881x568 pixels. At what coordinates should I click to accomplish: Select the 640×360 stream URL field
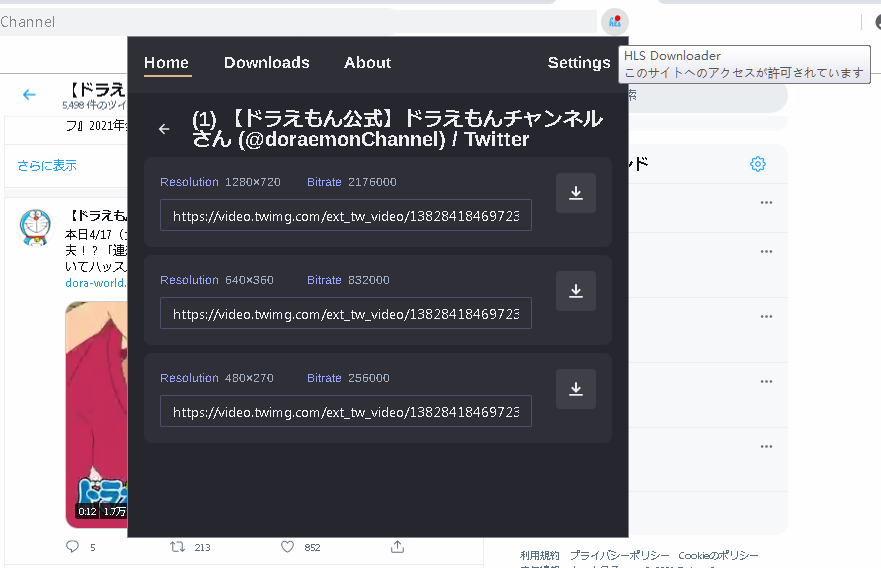(x=346, y=313)
